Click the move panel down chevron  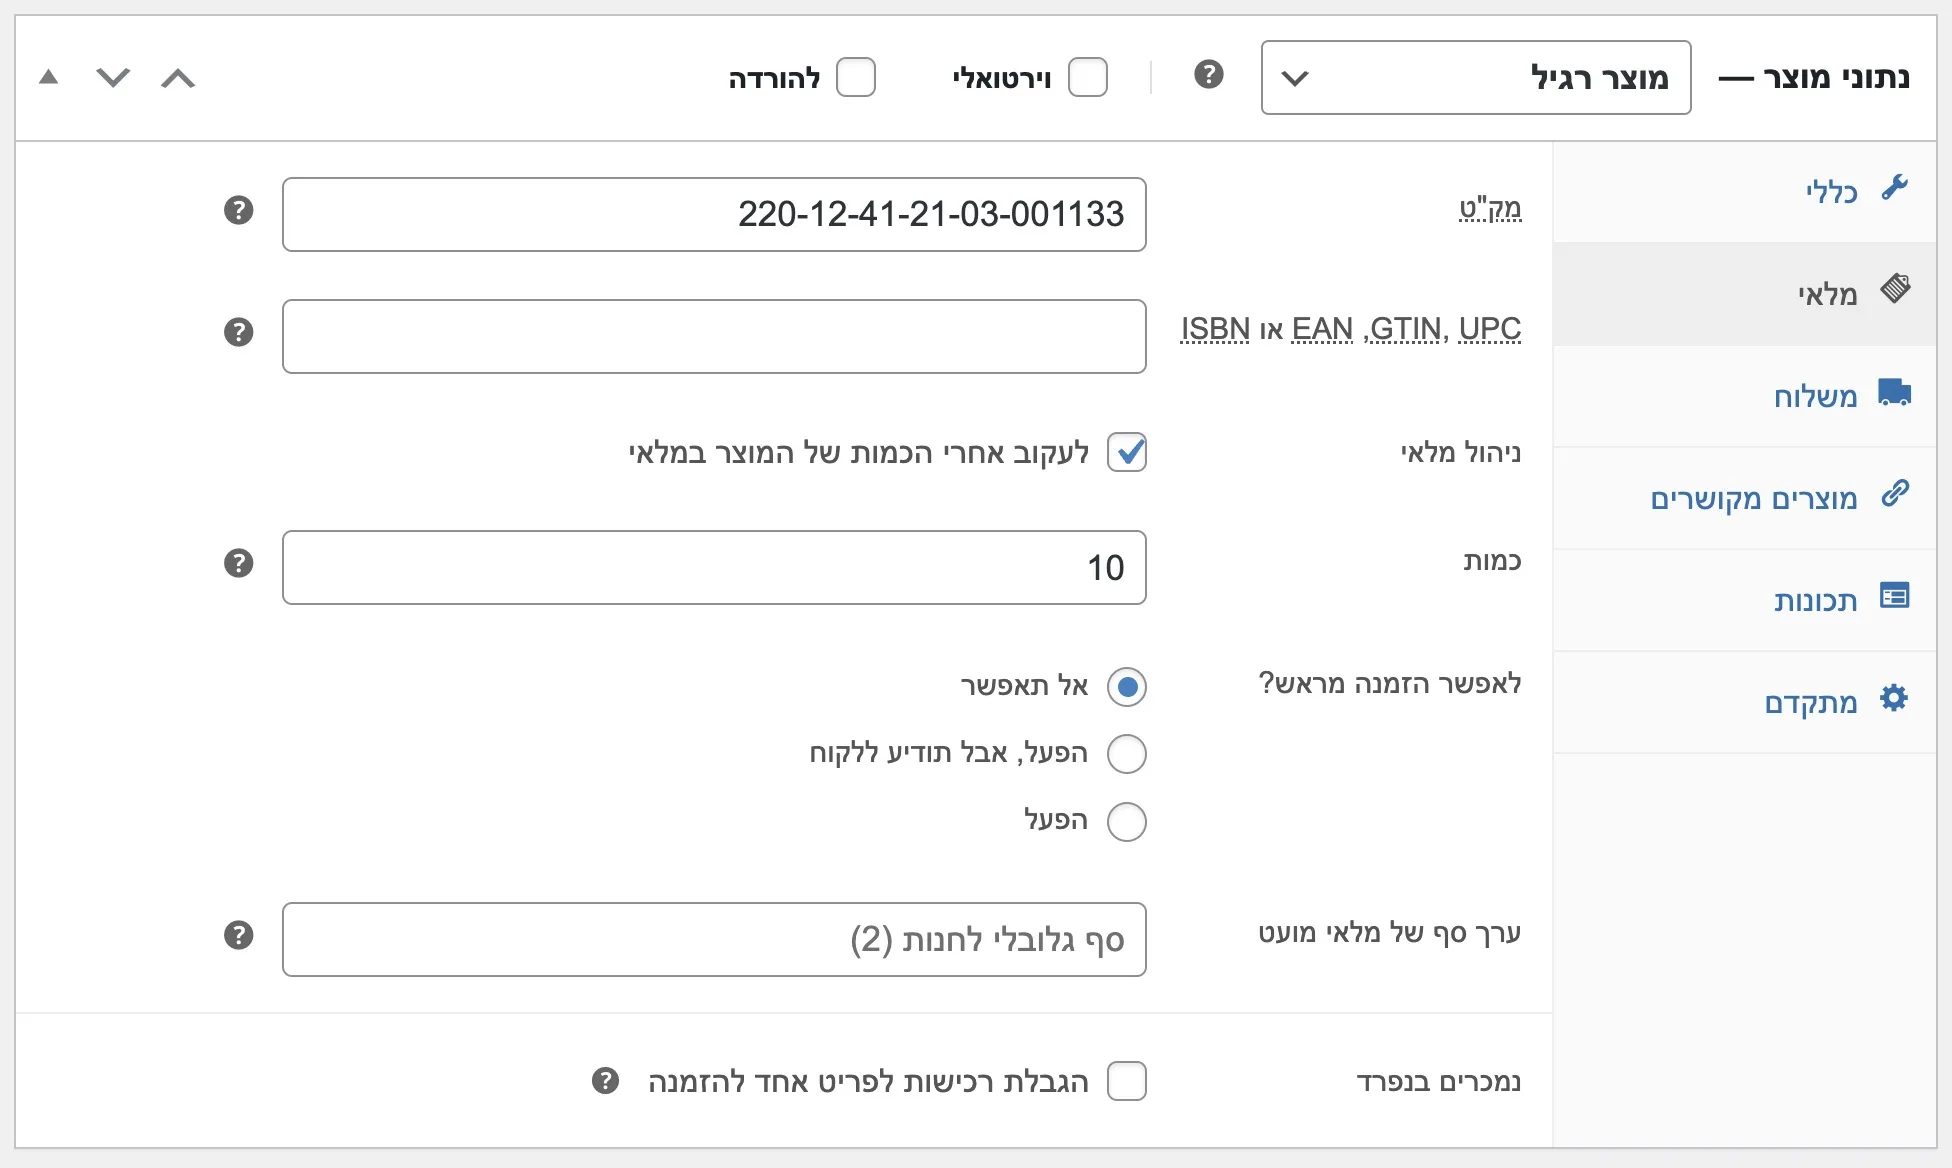(113, 78)
